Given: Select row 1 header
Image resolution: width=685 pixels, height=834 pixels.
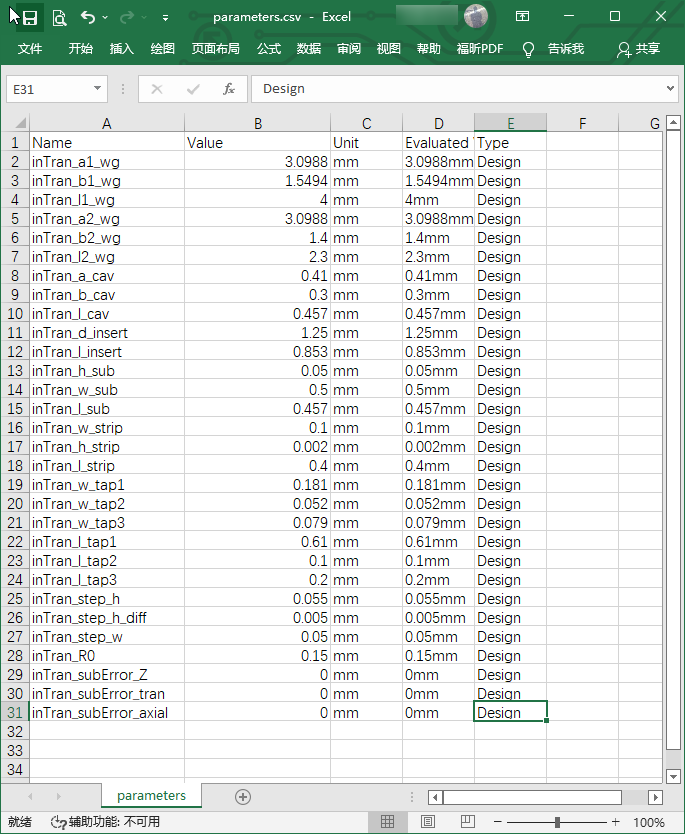Looking at the screenshot, I should click(15, 143).
